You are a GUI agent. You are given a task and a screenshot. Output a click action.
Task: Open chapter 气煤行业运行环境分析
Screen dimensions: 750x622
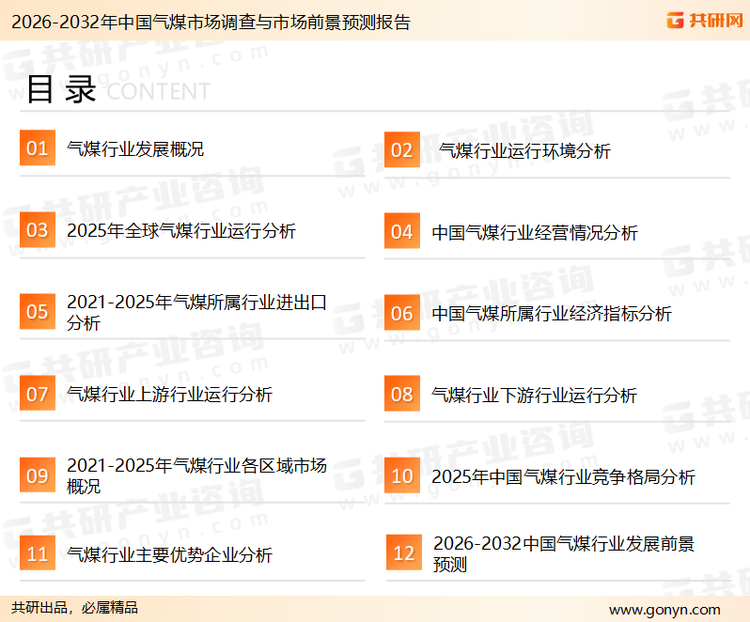coord(525,151)
